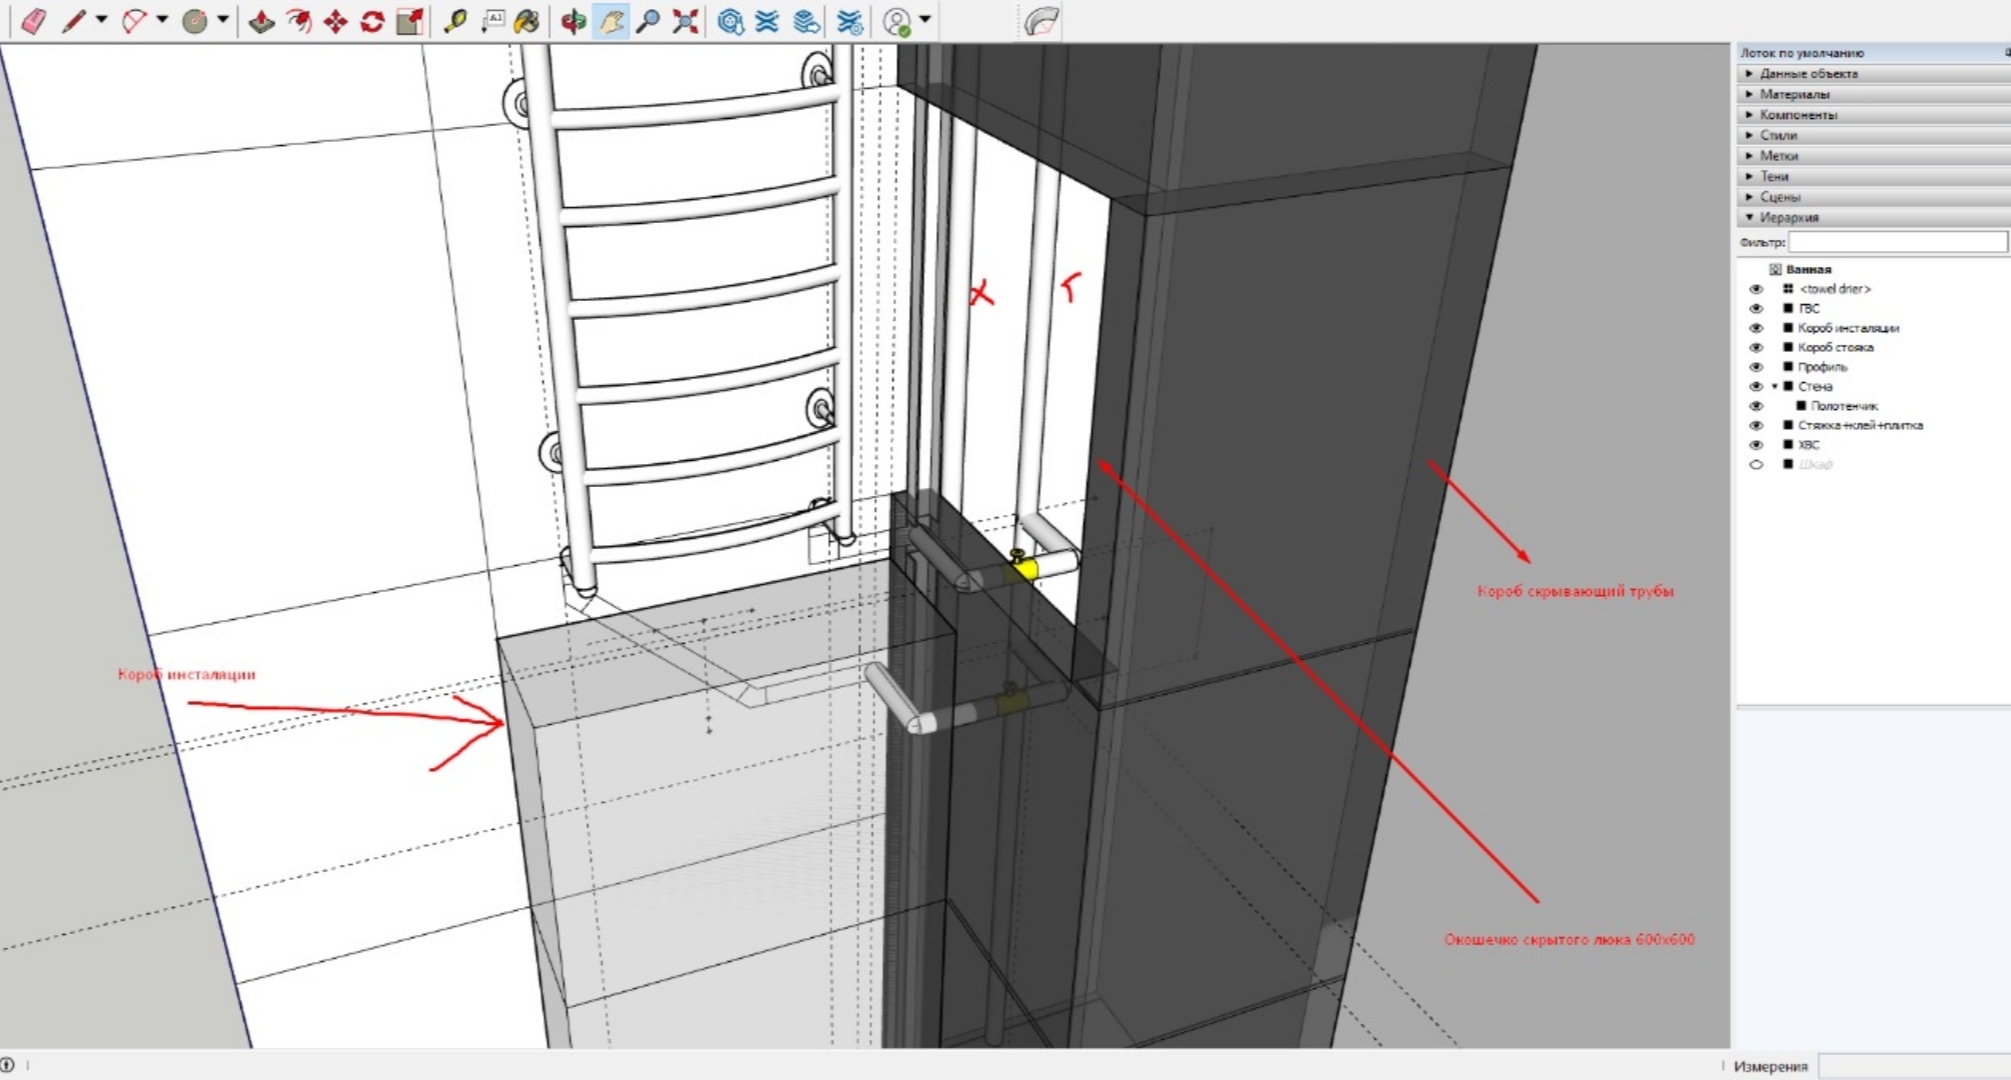This screenshot has width=2011, height=1080.
Task: Select the Push/Pull tool
Action: pos(262,21)
